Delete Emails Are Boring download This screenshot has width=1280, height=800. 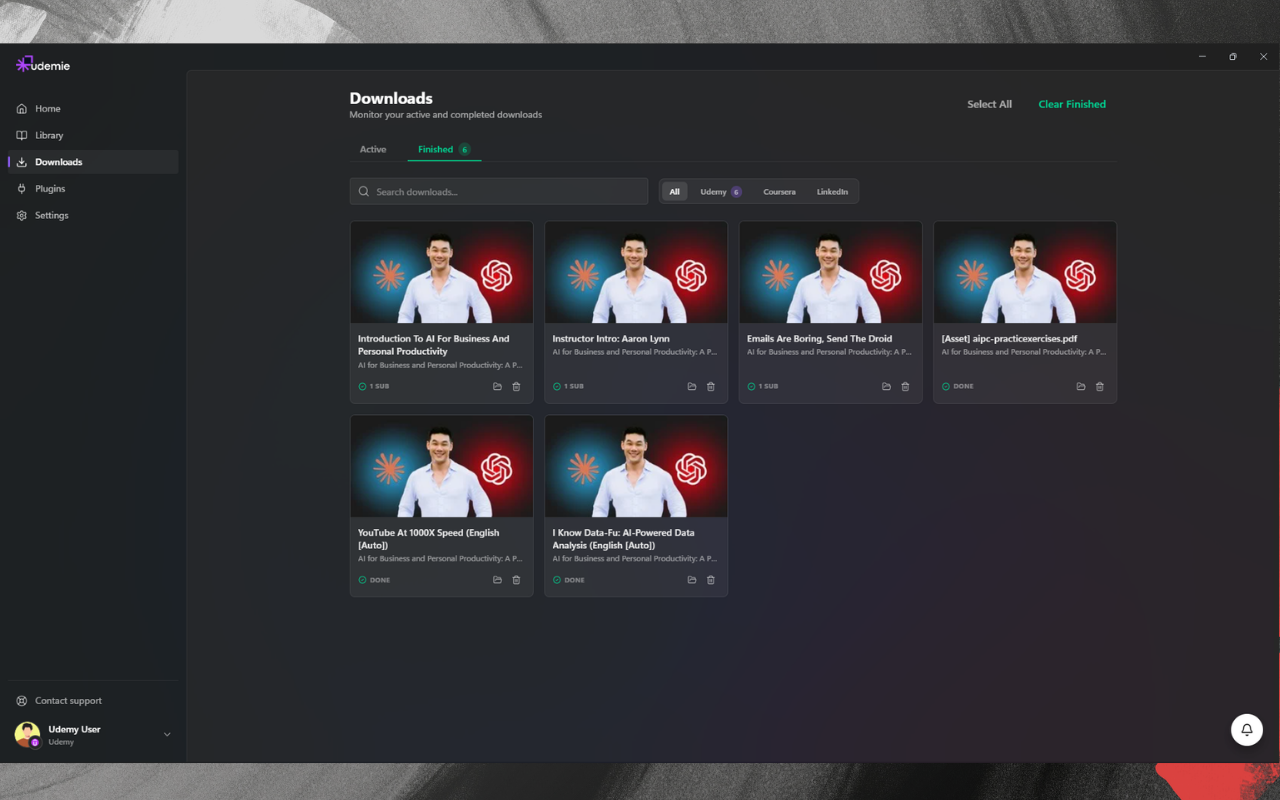pos(905,386)
